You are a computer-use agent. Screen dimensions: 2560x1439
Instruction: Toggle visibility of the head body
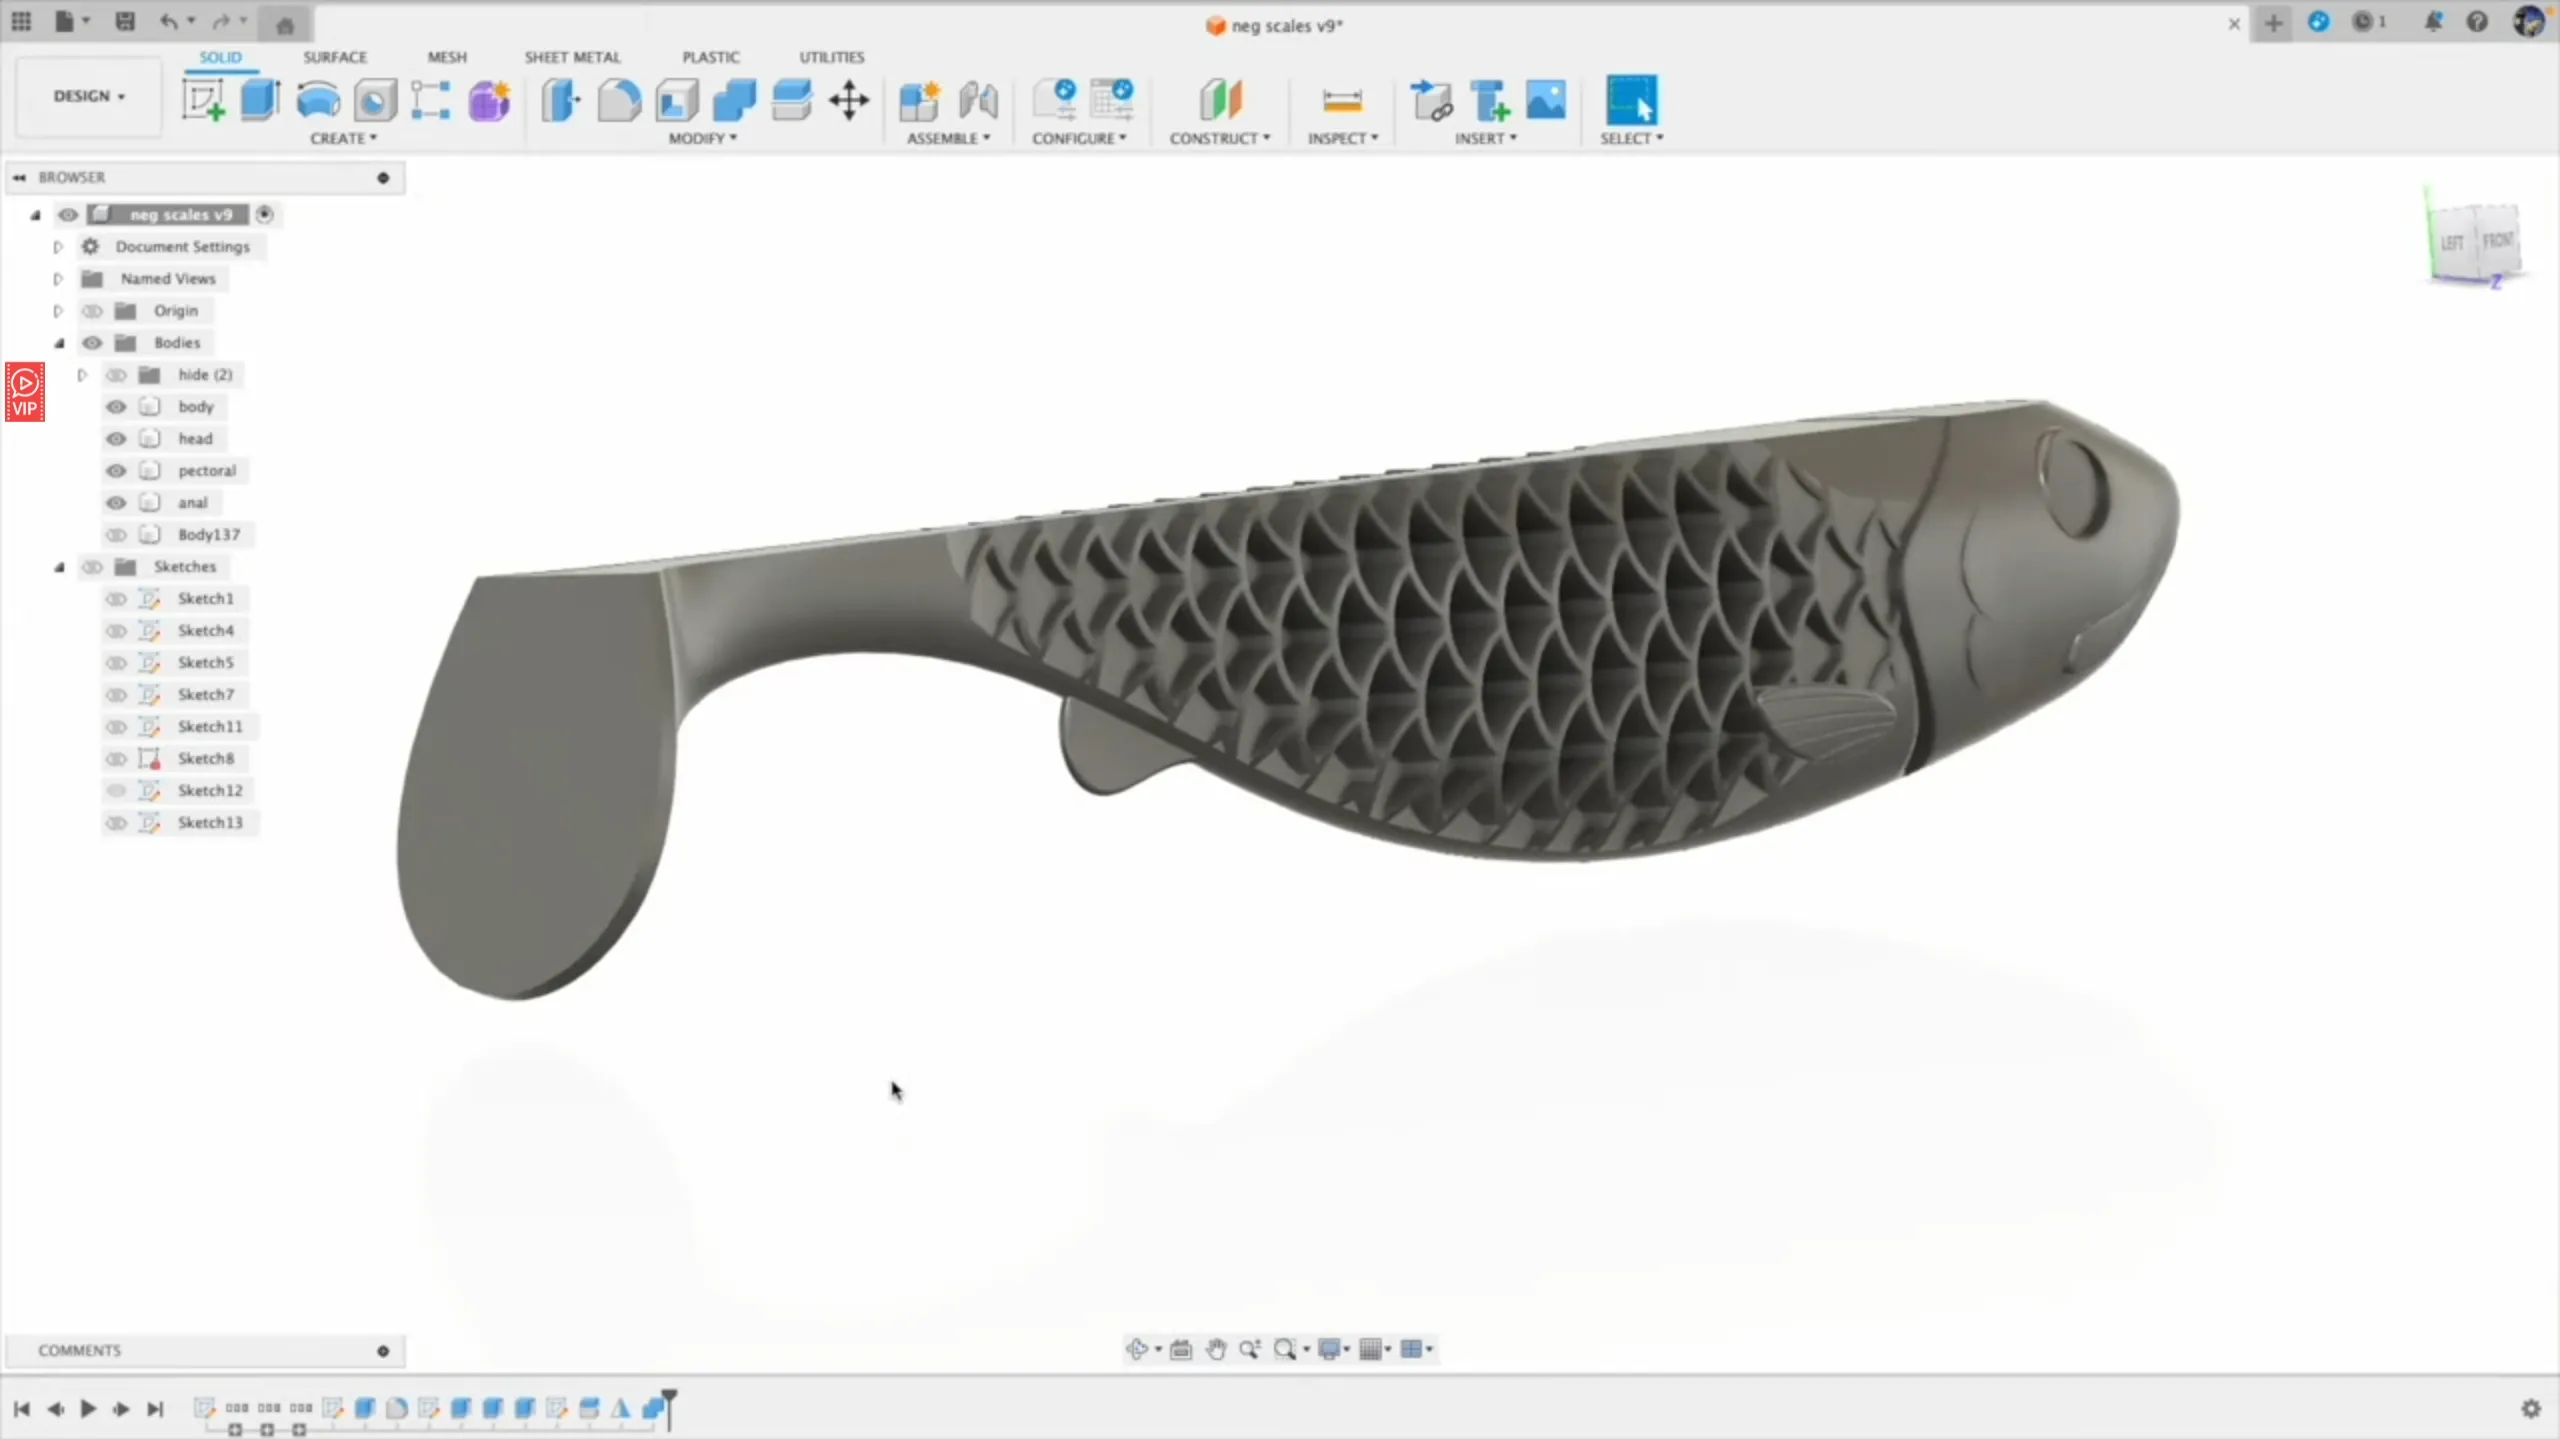click(116, 439)
